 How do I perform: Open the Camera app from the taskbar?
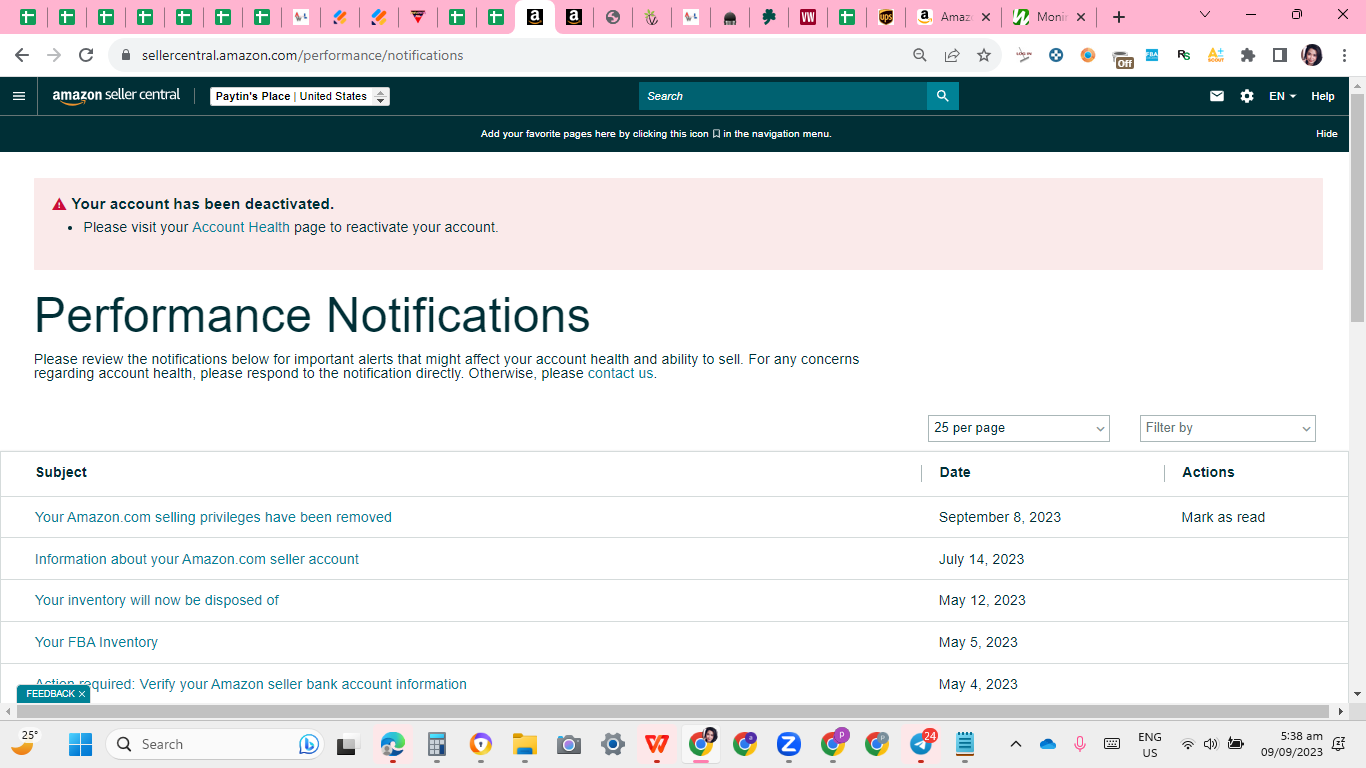569,744
